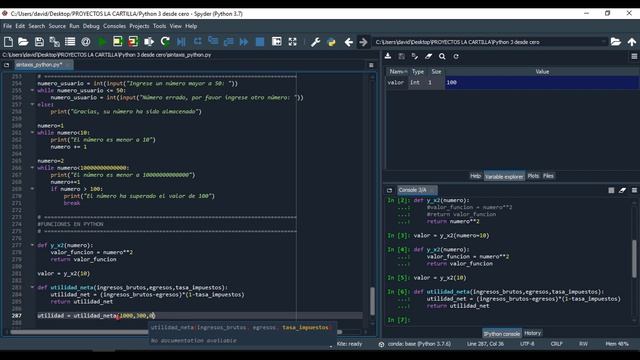Re-run last script icon

point(165,42)
